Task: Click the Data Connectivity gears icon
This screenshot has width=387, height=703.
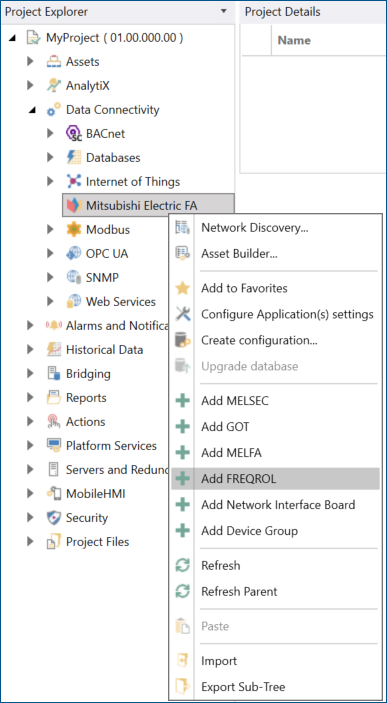Action: 54,110
